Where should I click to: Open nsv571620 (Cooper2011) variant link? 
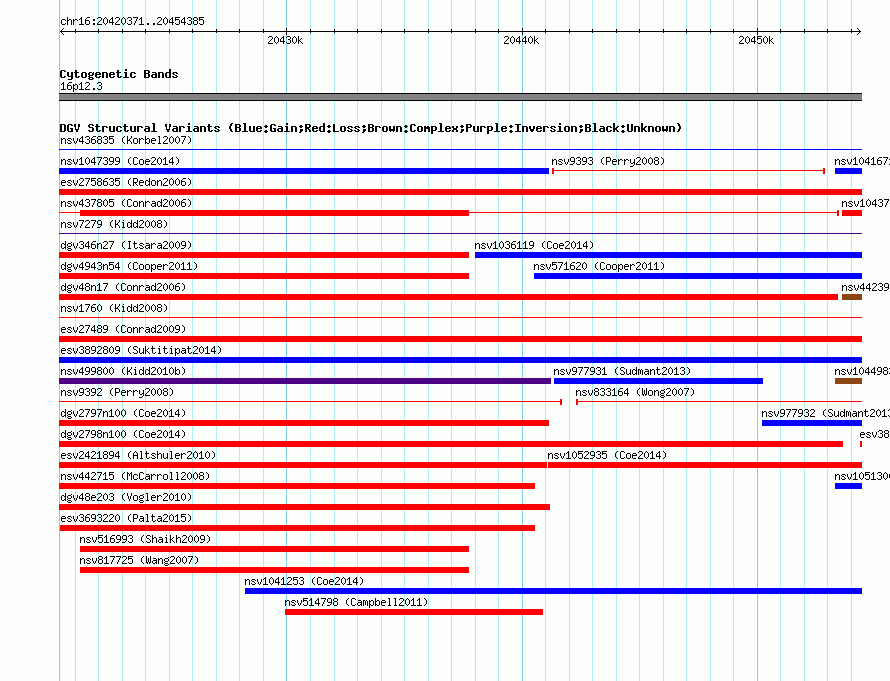[599, 266]
